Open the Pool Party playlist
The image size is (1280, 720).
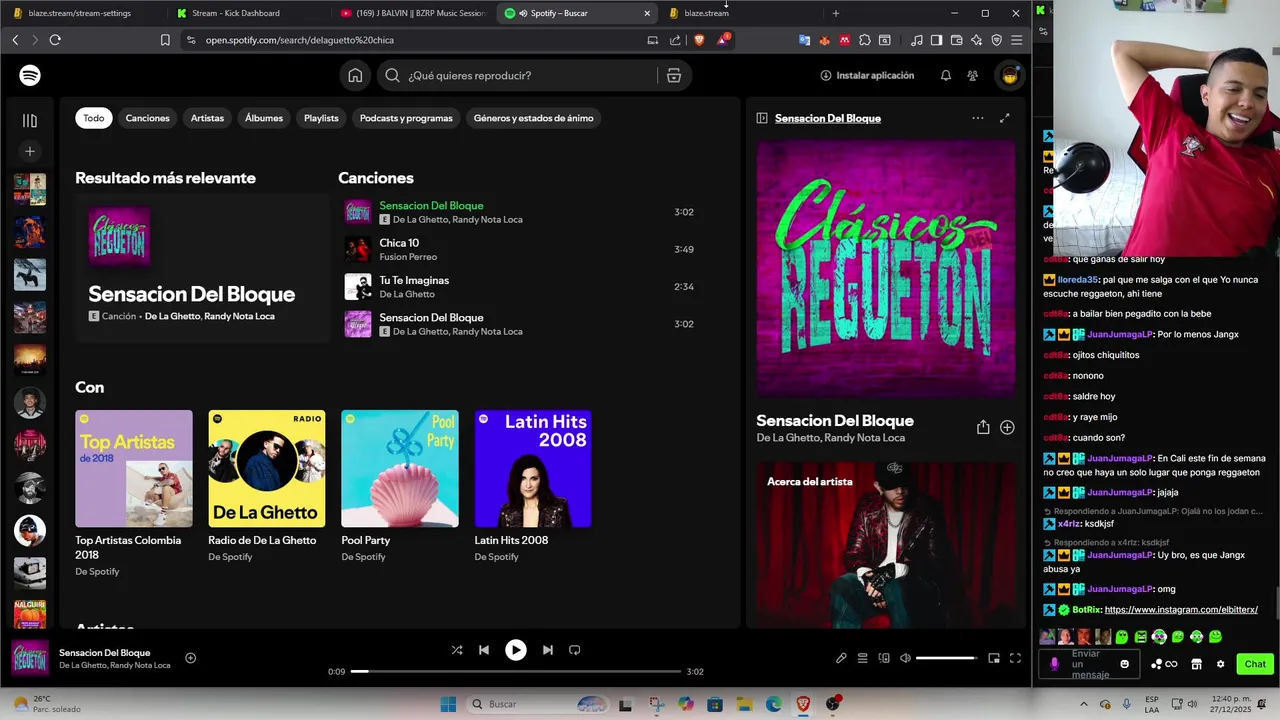399,485
